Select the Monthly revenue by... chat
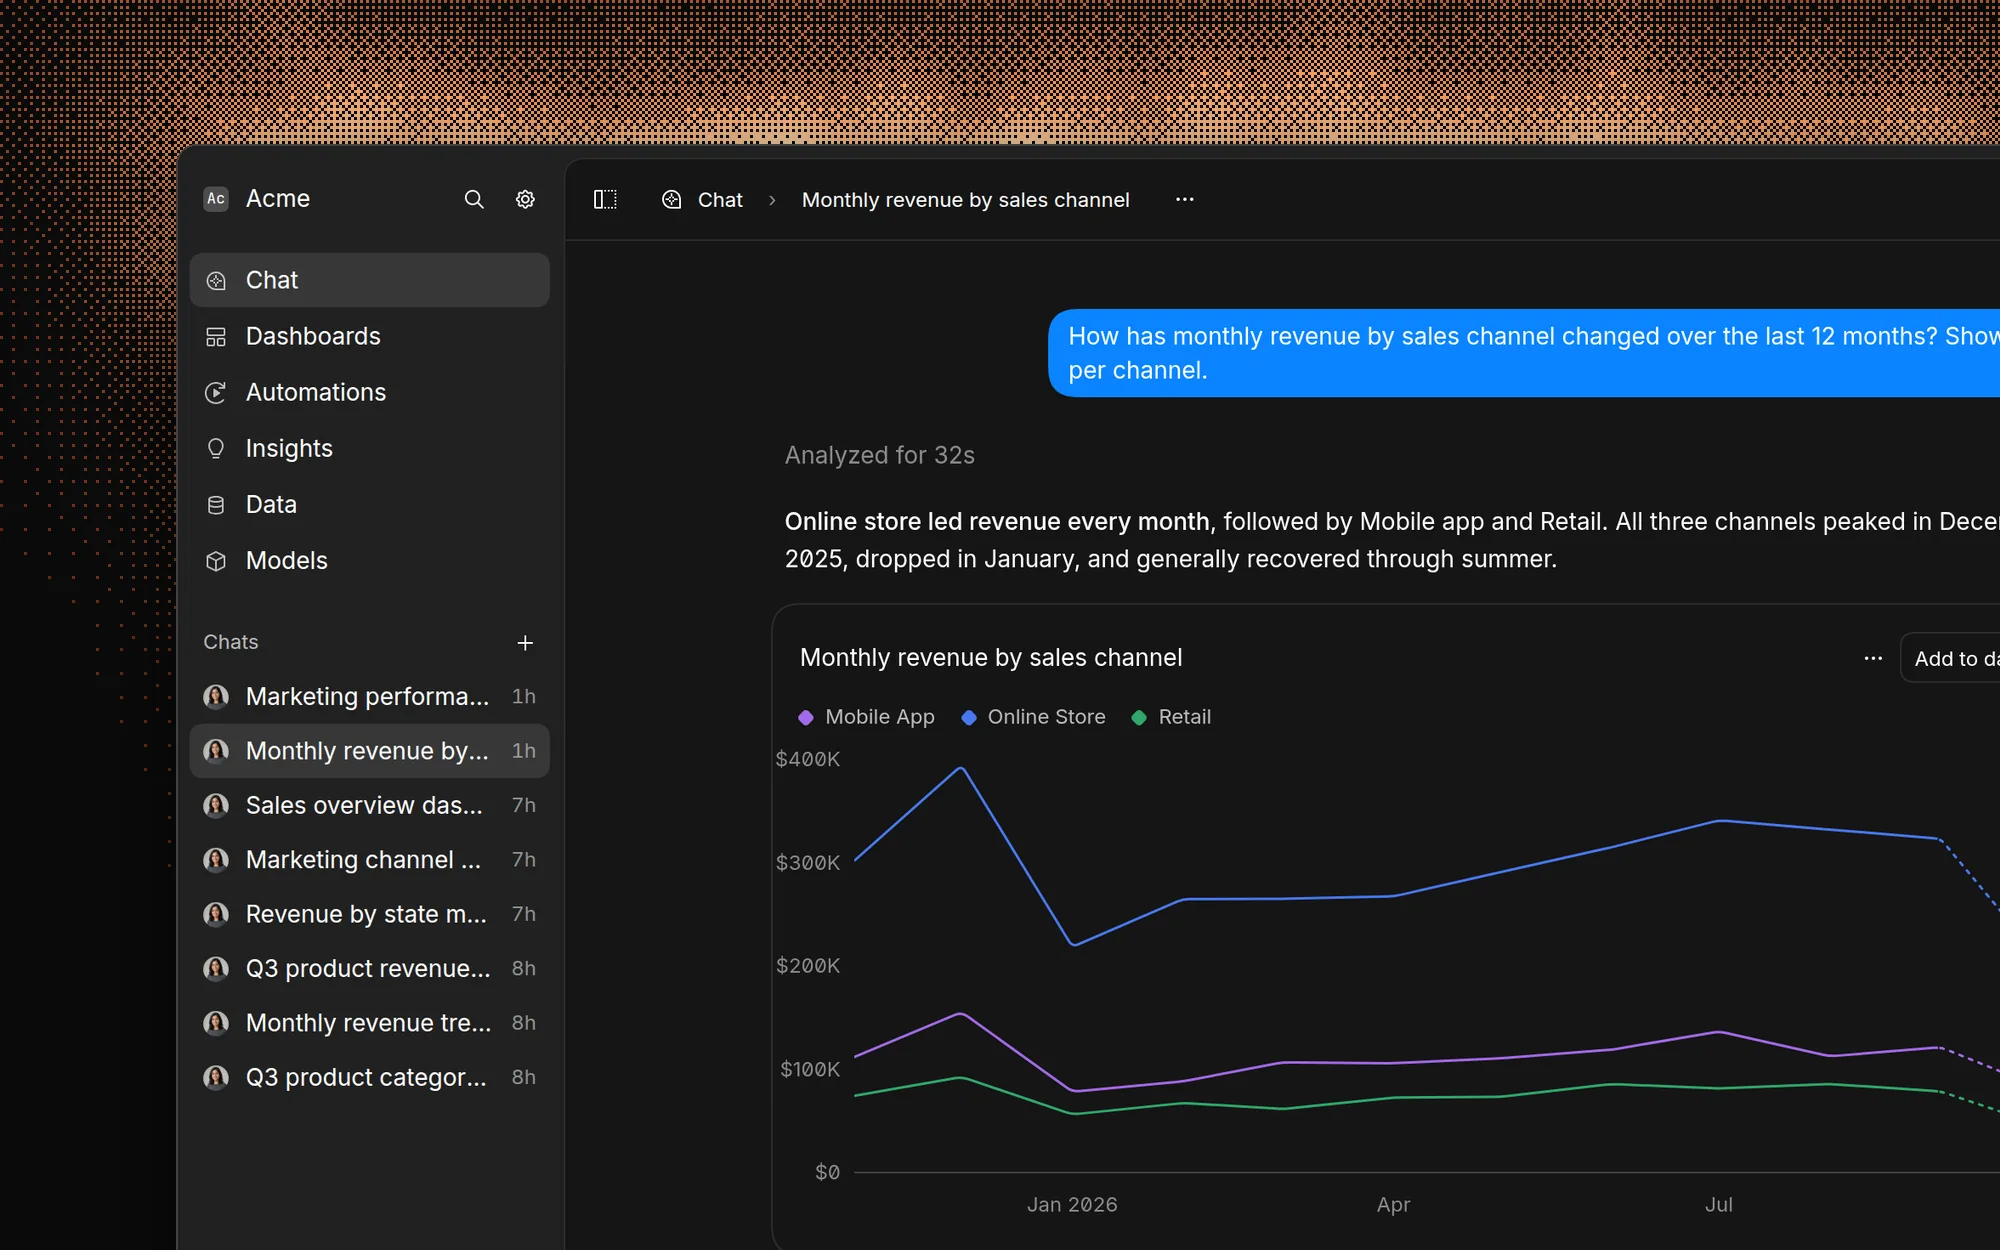2000x1250 pixels. tap(370, 751)
